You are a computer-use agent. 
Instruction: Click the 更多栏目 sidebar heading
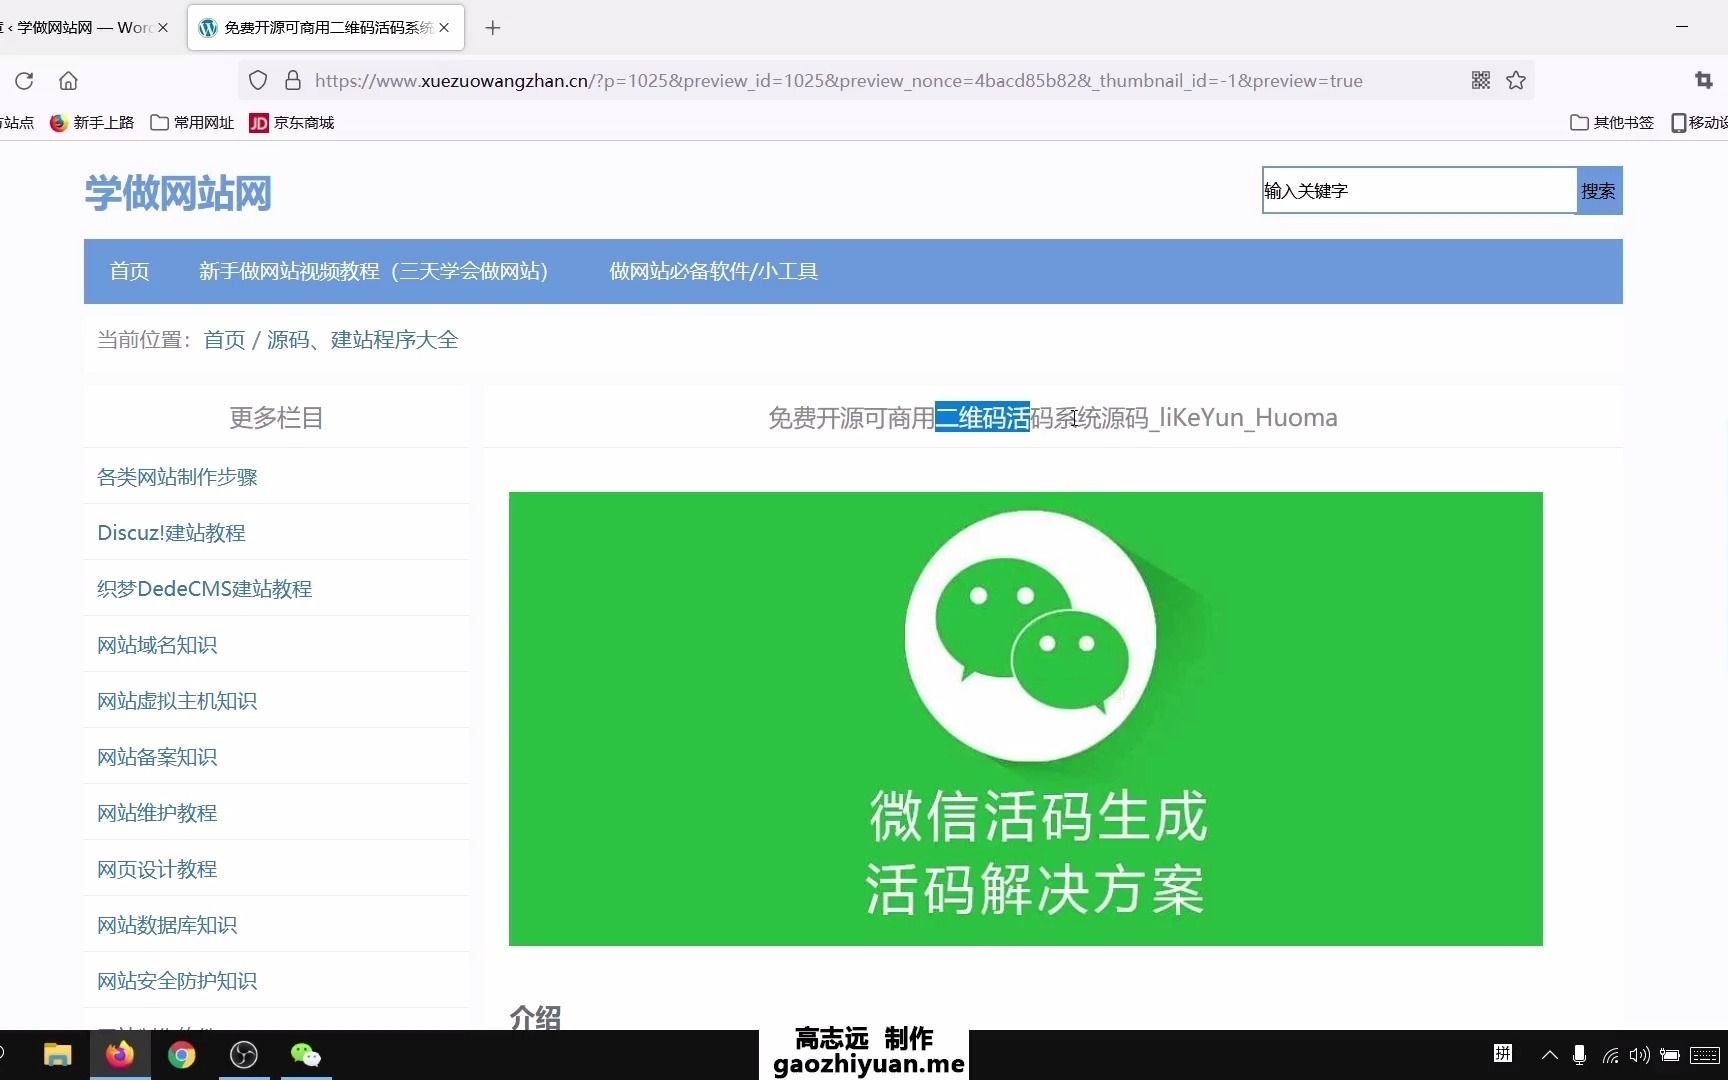(x=276, y=417)
